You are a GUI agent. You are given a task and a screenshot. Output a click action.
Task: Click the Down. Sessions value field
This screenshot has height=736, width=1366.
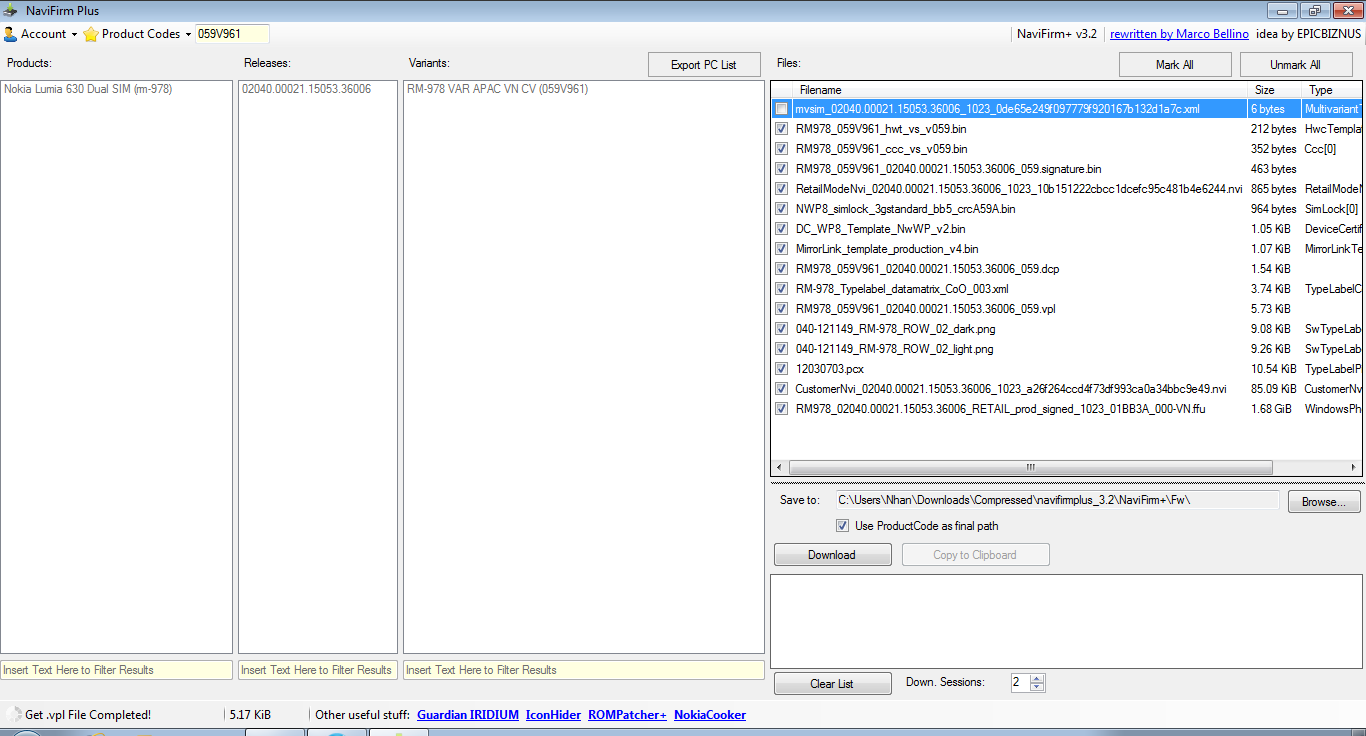1020,683
